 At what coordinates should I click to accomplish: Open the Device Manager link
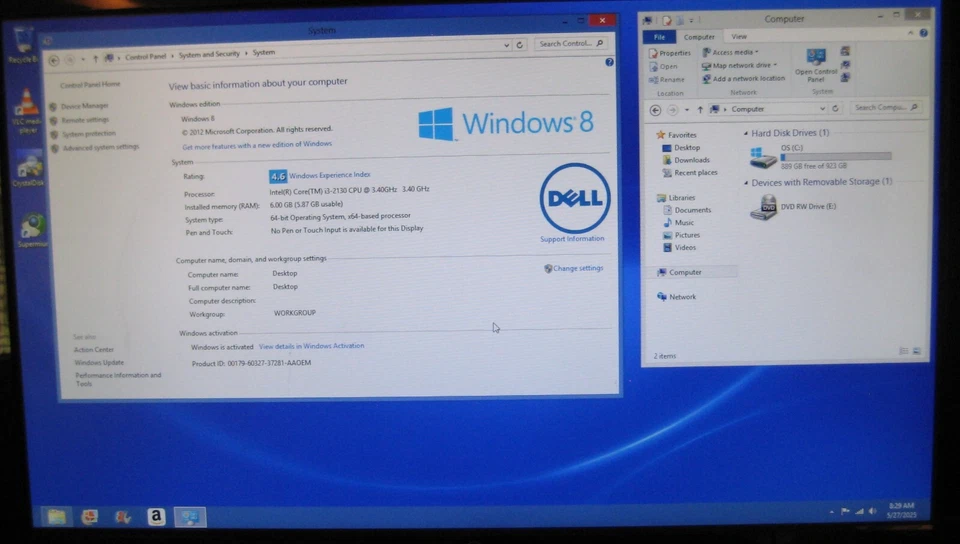tap(84, 106)
